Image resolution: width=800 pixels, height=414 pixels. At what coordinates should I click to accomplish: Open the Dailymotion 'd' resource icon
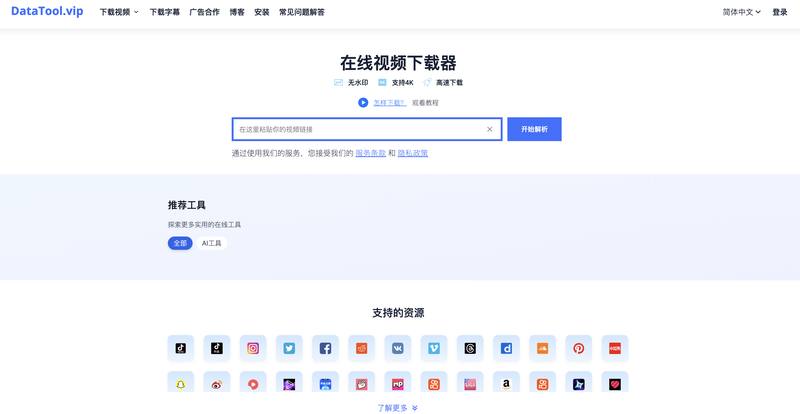[x=507, y=348]
